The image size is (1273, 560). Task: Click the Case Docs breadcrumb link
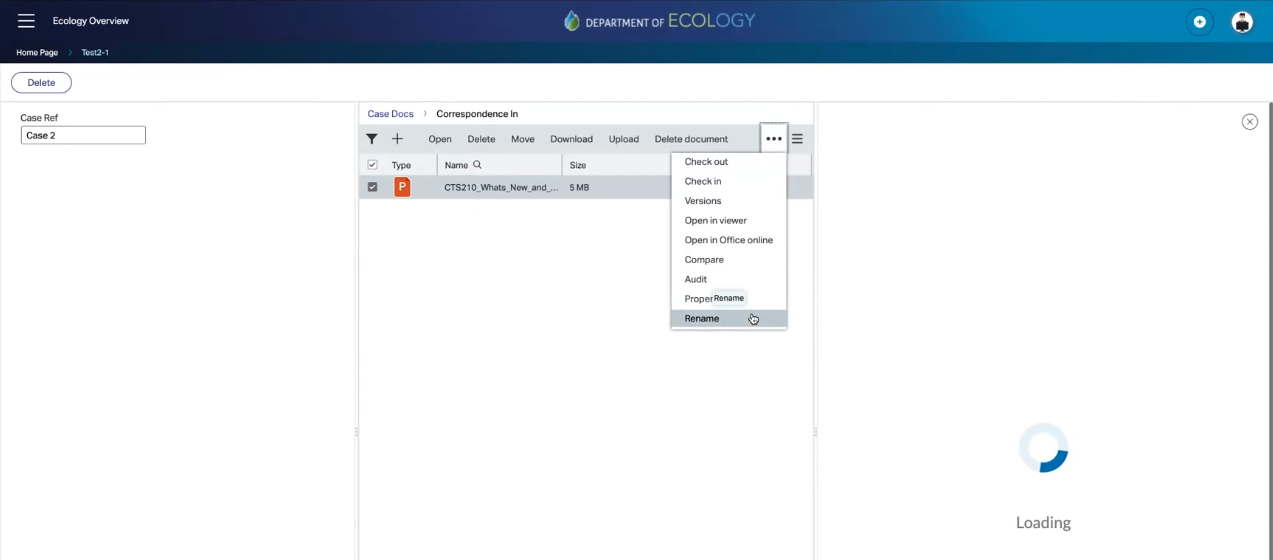coord(390,114)
